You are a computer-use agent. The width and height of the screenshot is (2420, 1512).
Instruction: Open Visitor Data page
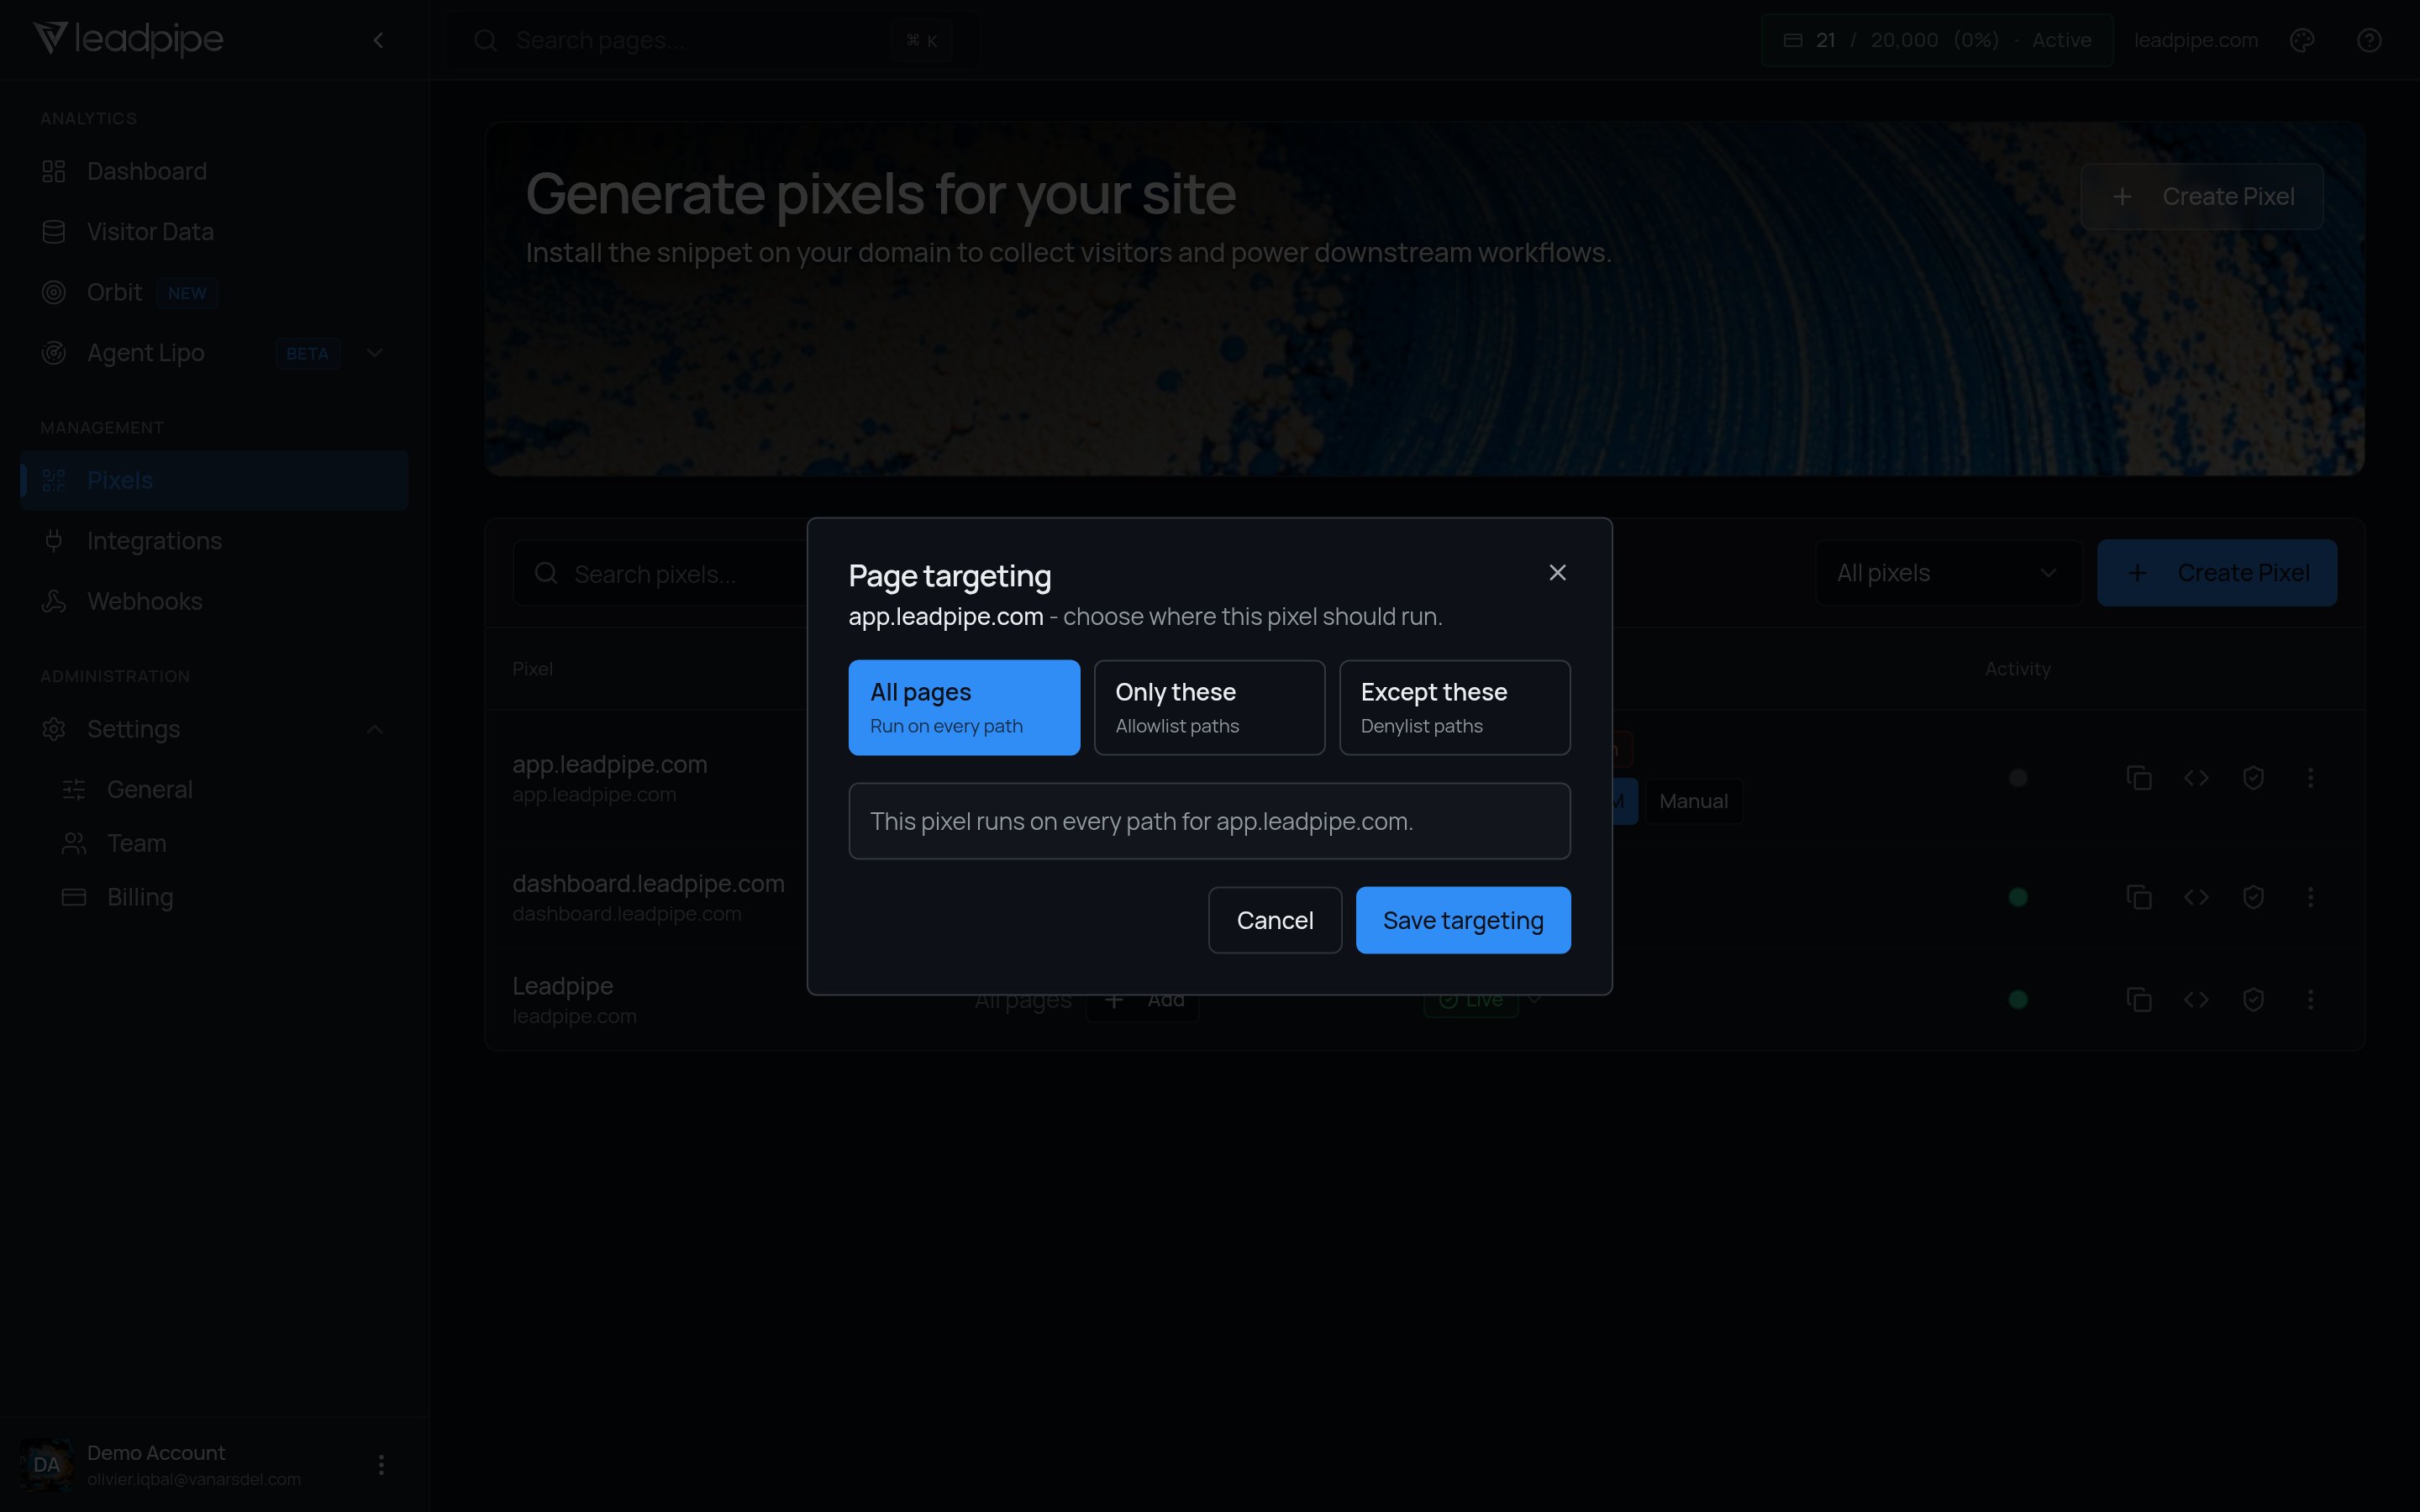tap(214, 232)
